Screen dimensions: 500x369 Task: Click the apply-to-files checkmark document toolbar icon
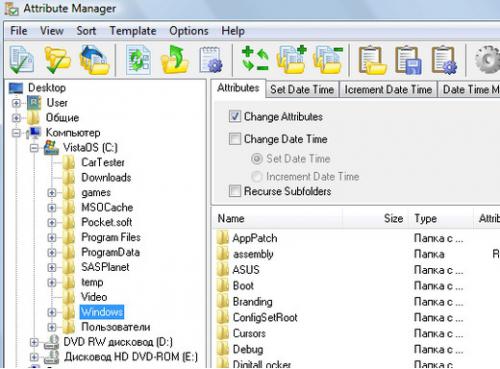[21, 60]
